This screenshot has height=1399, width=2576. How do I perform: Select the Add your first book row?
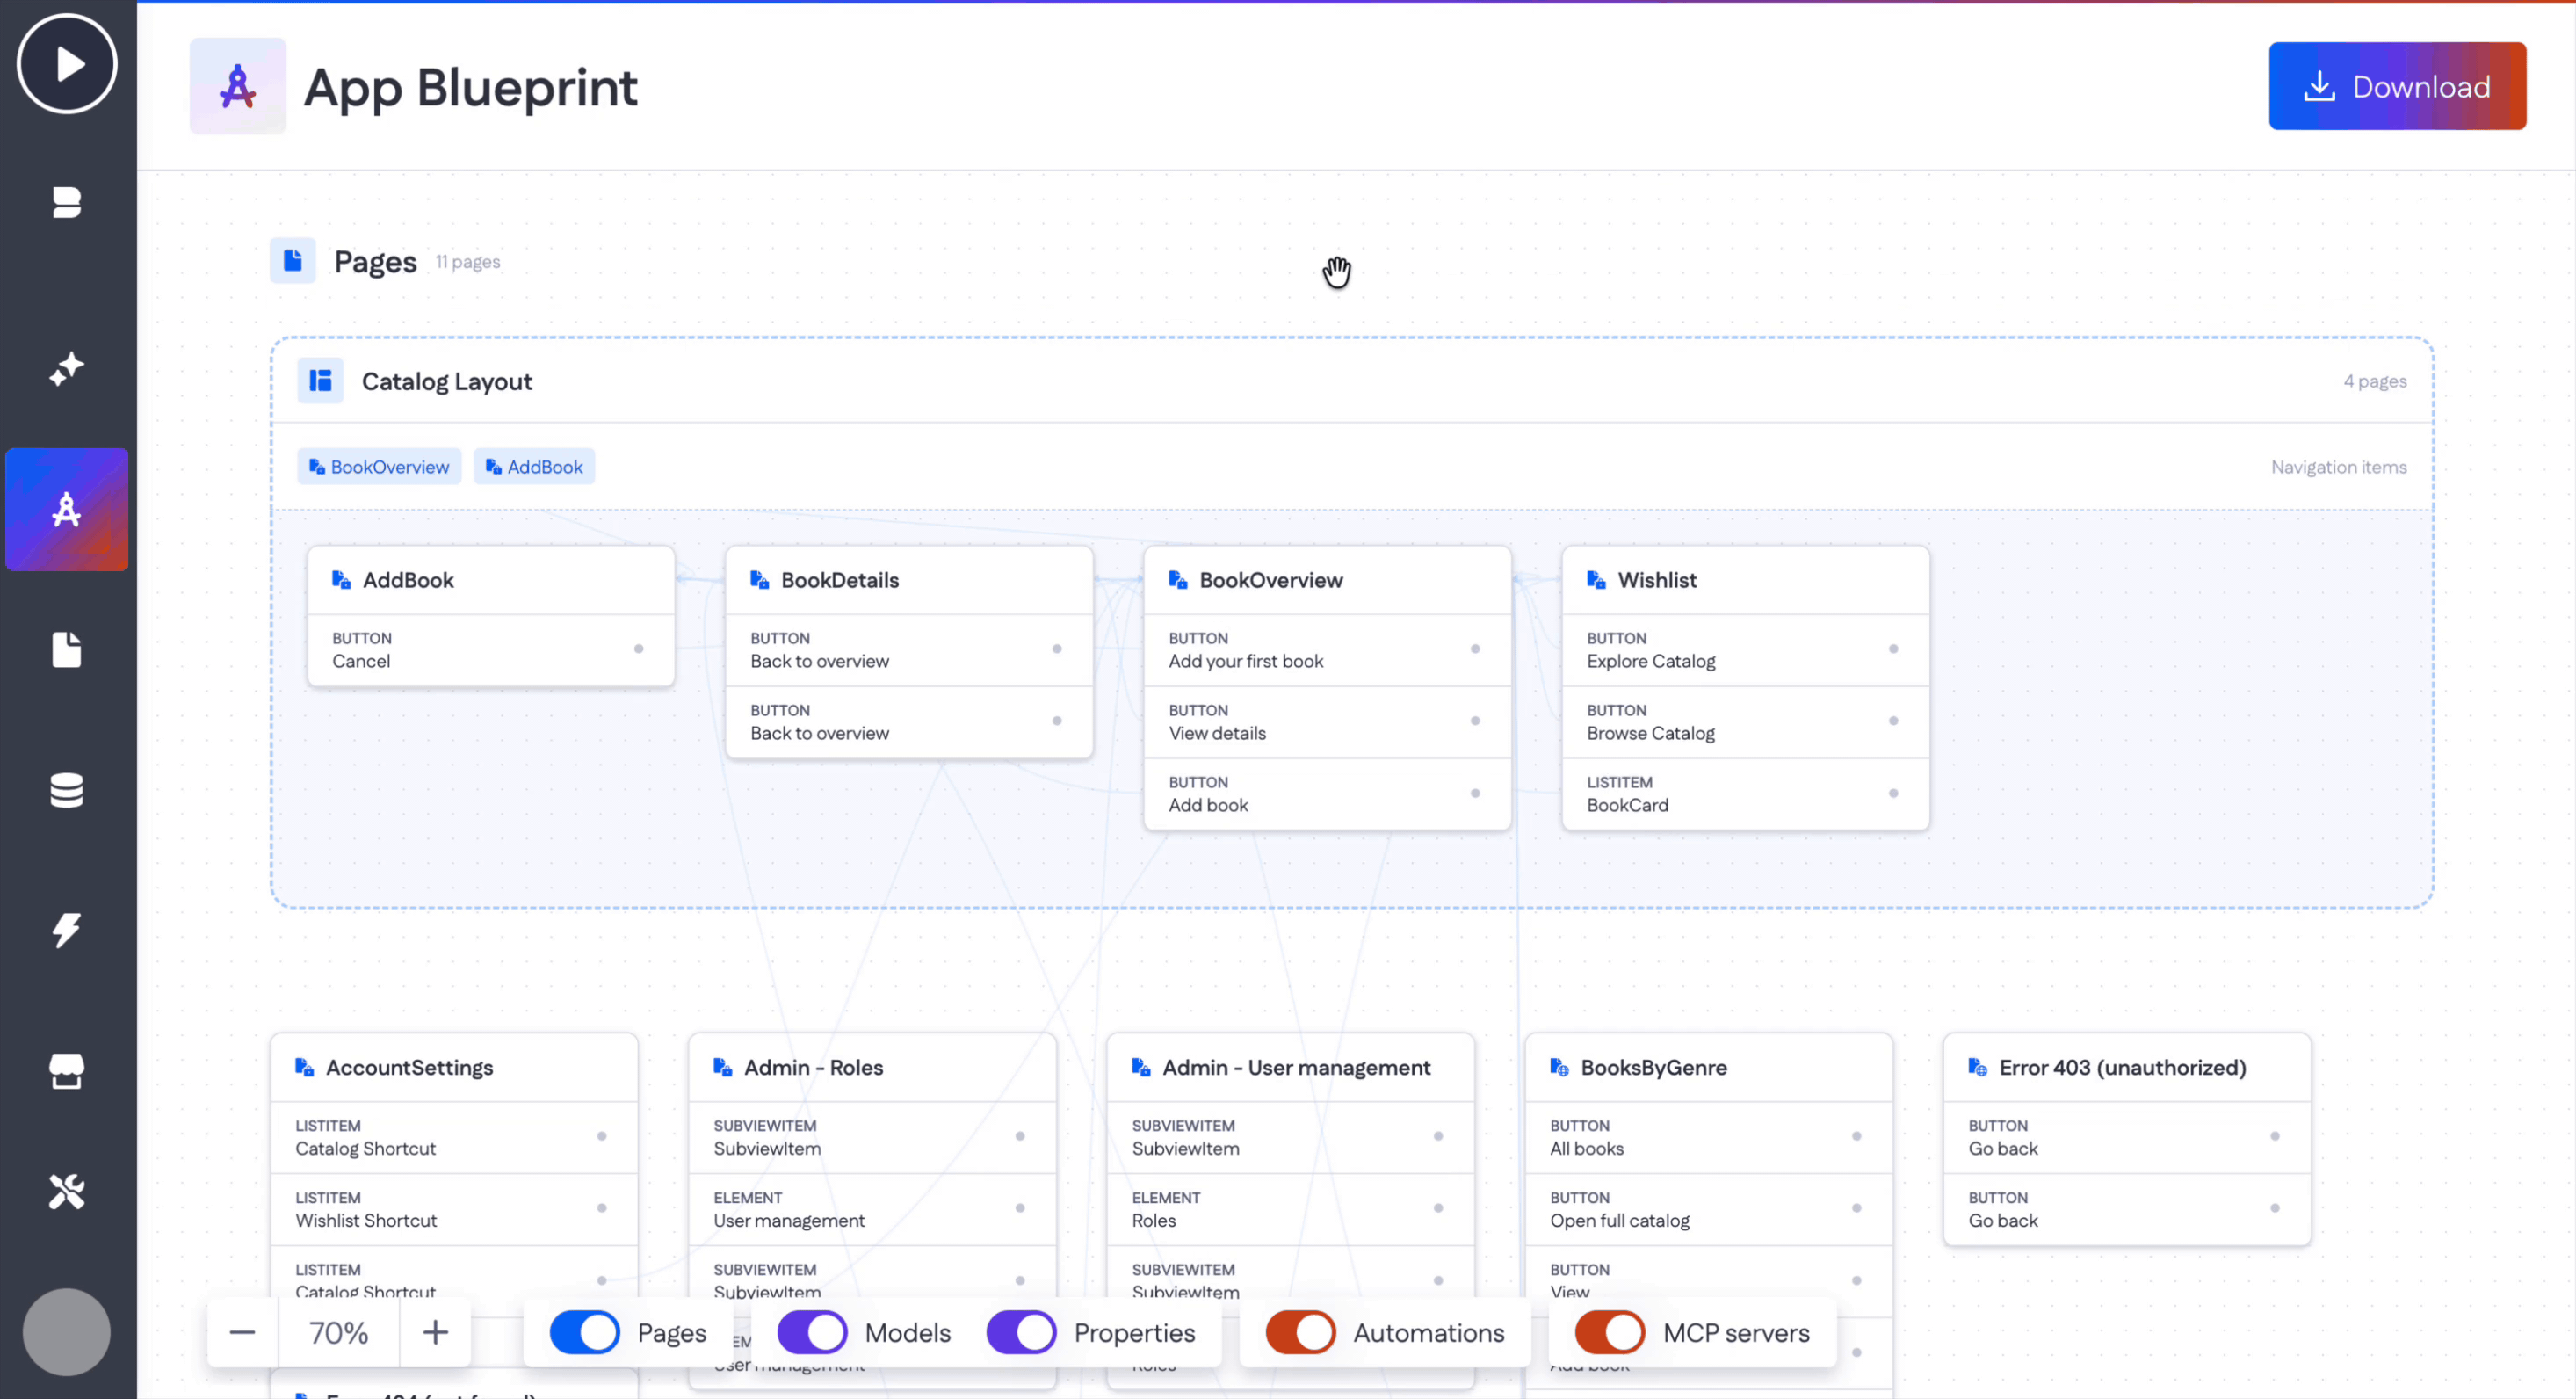click(1327, 650)
